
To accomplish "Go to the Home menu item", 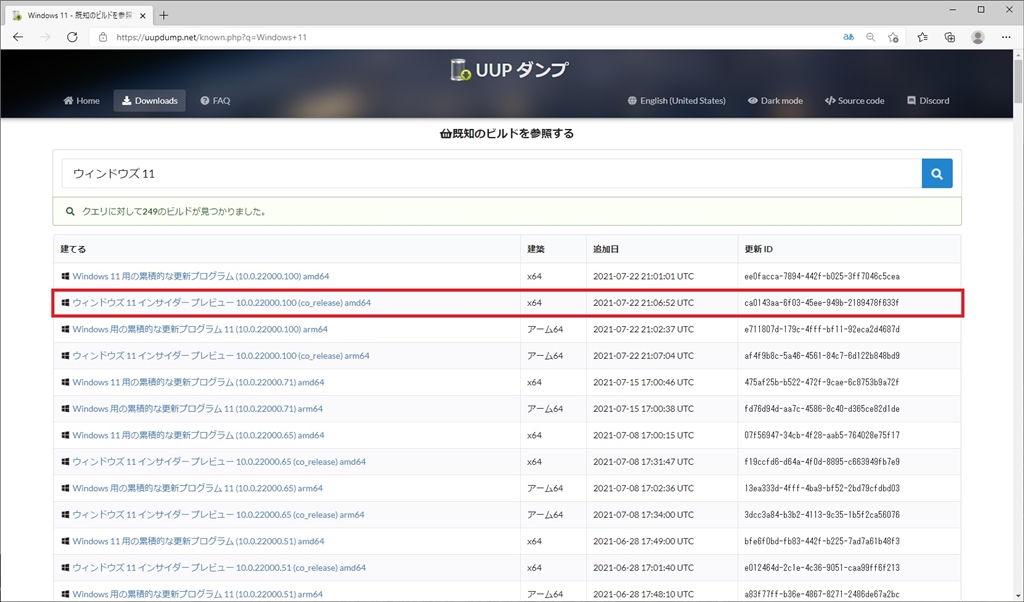I will coord(82,101).
